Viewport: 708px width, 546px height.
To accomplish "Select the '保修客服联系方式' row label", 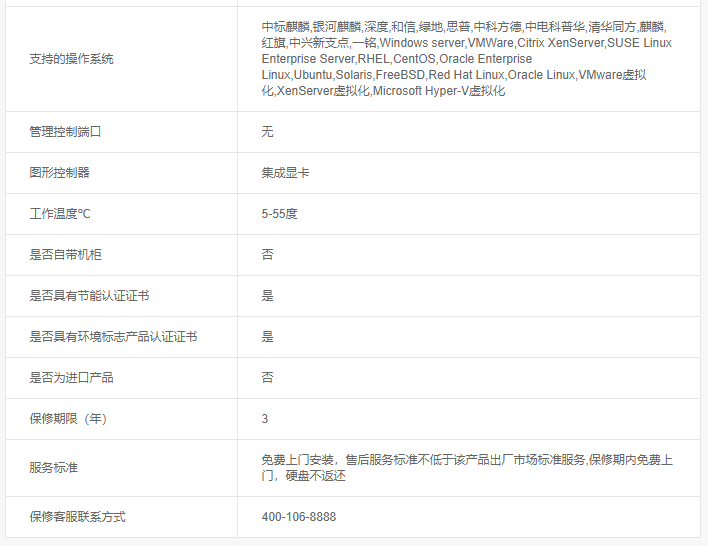I will click(78, 517).
